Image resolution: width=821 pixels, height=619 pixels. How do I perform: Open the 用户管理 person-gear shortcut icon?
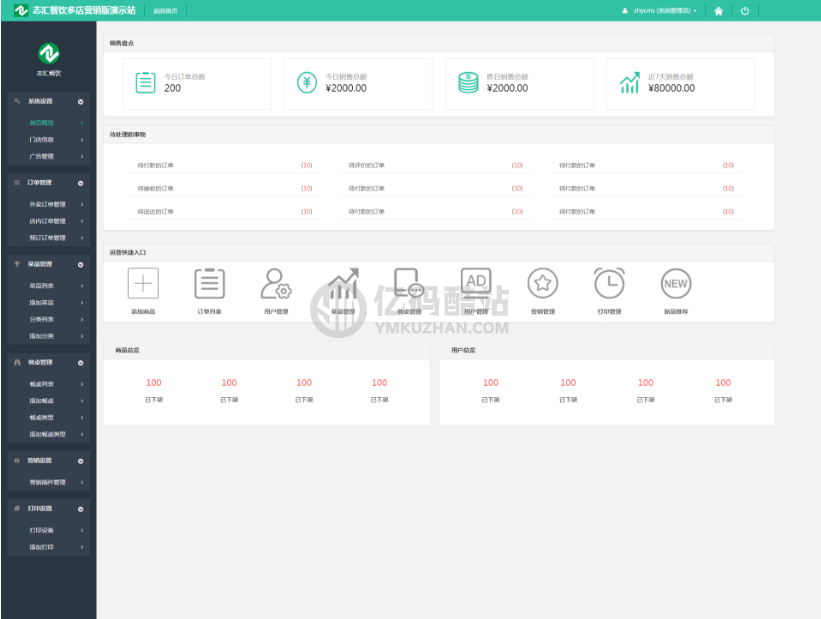(x=276, y=283)
